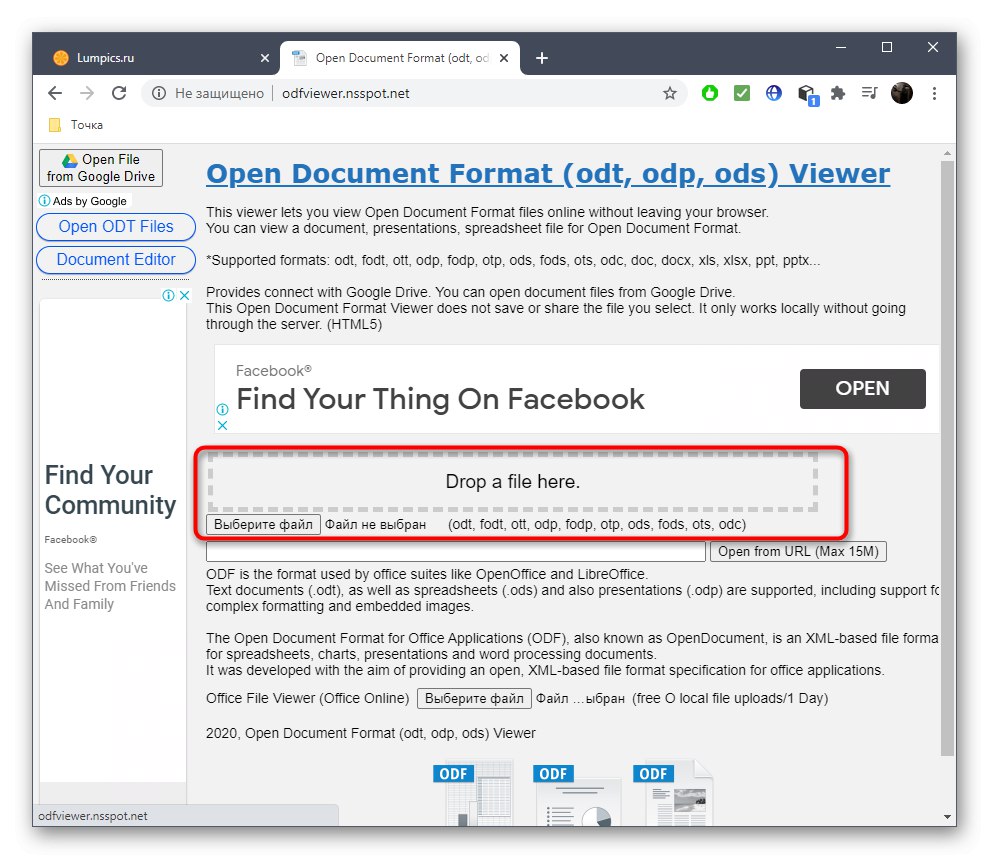This screenshot has height=859, width=989.
Task: Click the page vertical scrollbar
Action: coord(947,457)
